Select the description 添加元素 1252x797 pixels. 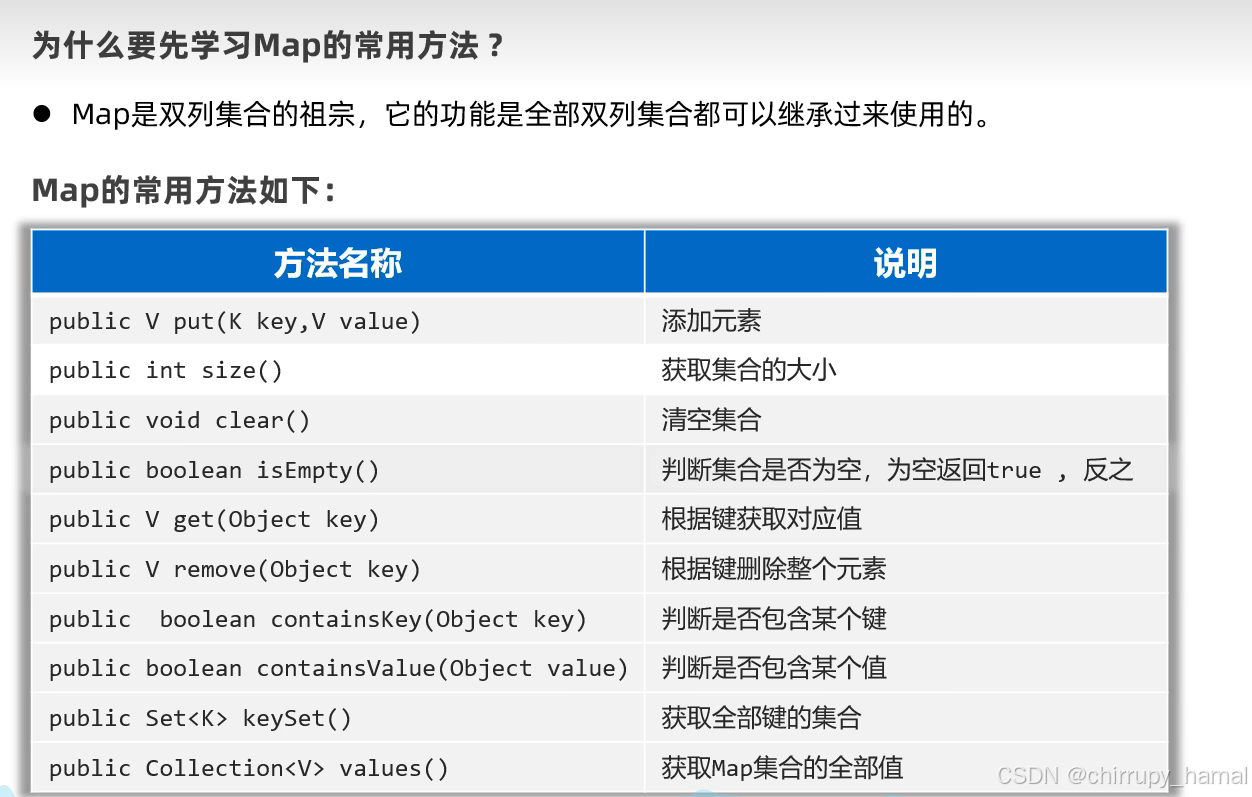pyautogui.click(x=711, y=321)
